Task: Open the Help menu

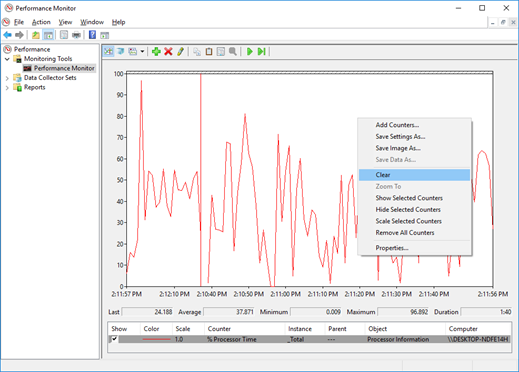Action: (118, 22)
